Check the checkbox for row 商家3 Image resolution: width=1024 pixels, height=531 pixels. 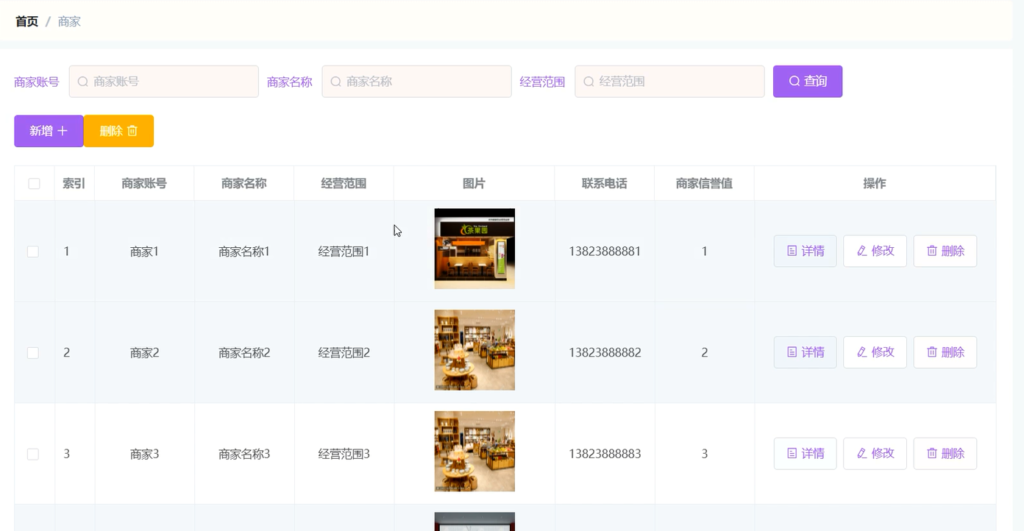(33, 454)
